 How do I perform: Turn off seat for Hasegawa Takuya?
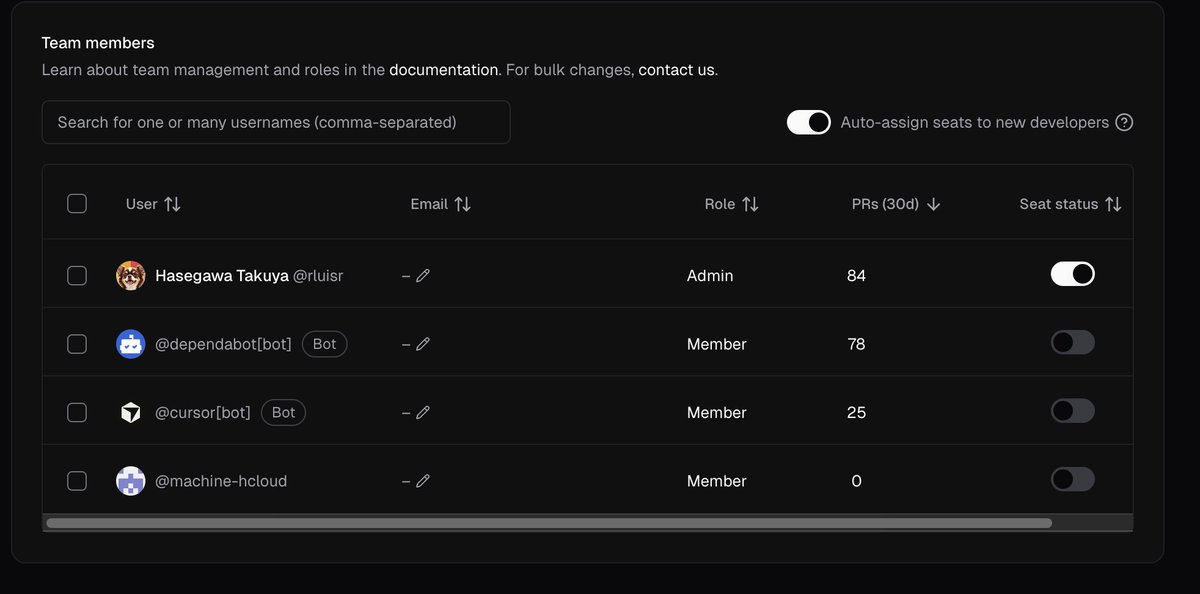(x=1073, y=274)
